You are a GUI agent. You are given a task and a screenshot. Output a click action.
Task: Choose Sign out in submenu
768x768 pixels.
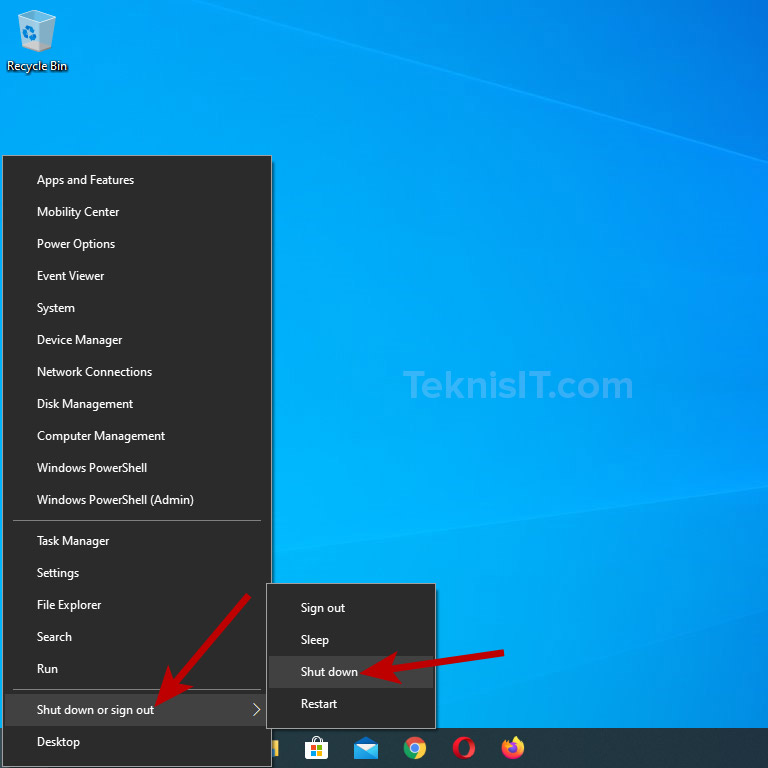point(351,608)
